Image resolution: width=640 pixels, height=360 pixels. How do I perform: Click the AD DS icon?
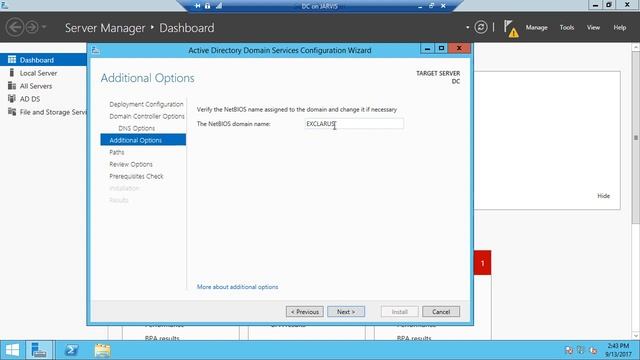click(12, 98)
